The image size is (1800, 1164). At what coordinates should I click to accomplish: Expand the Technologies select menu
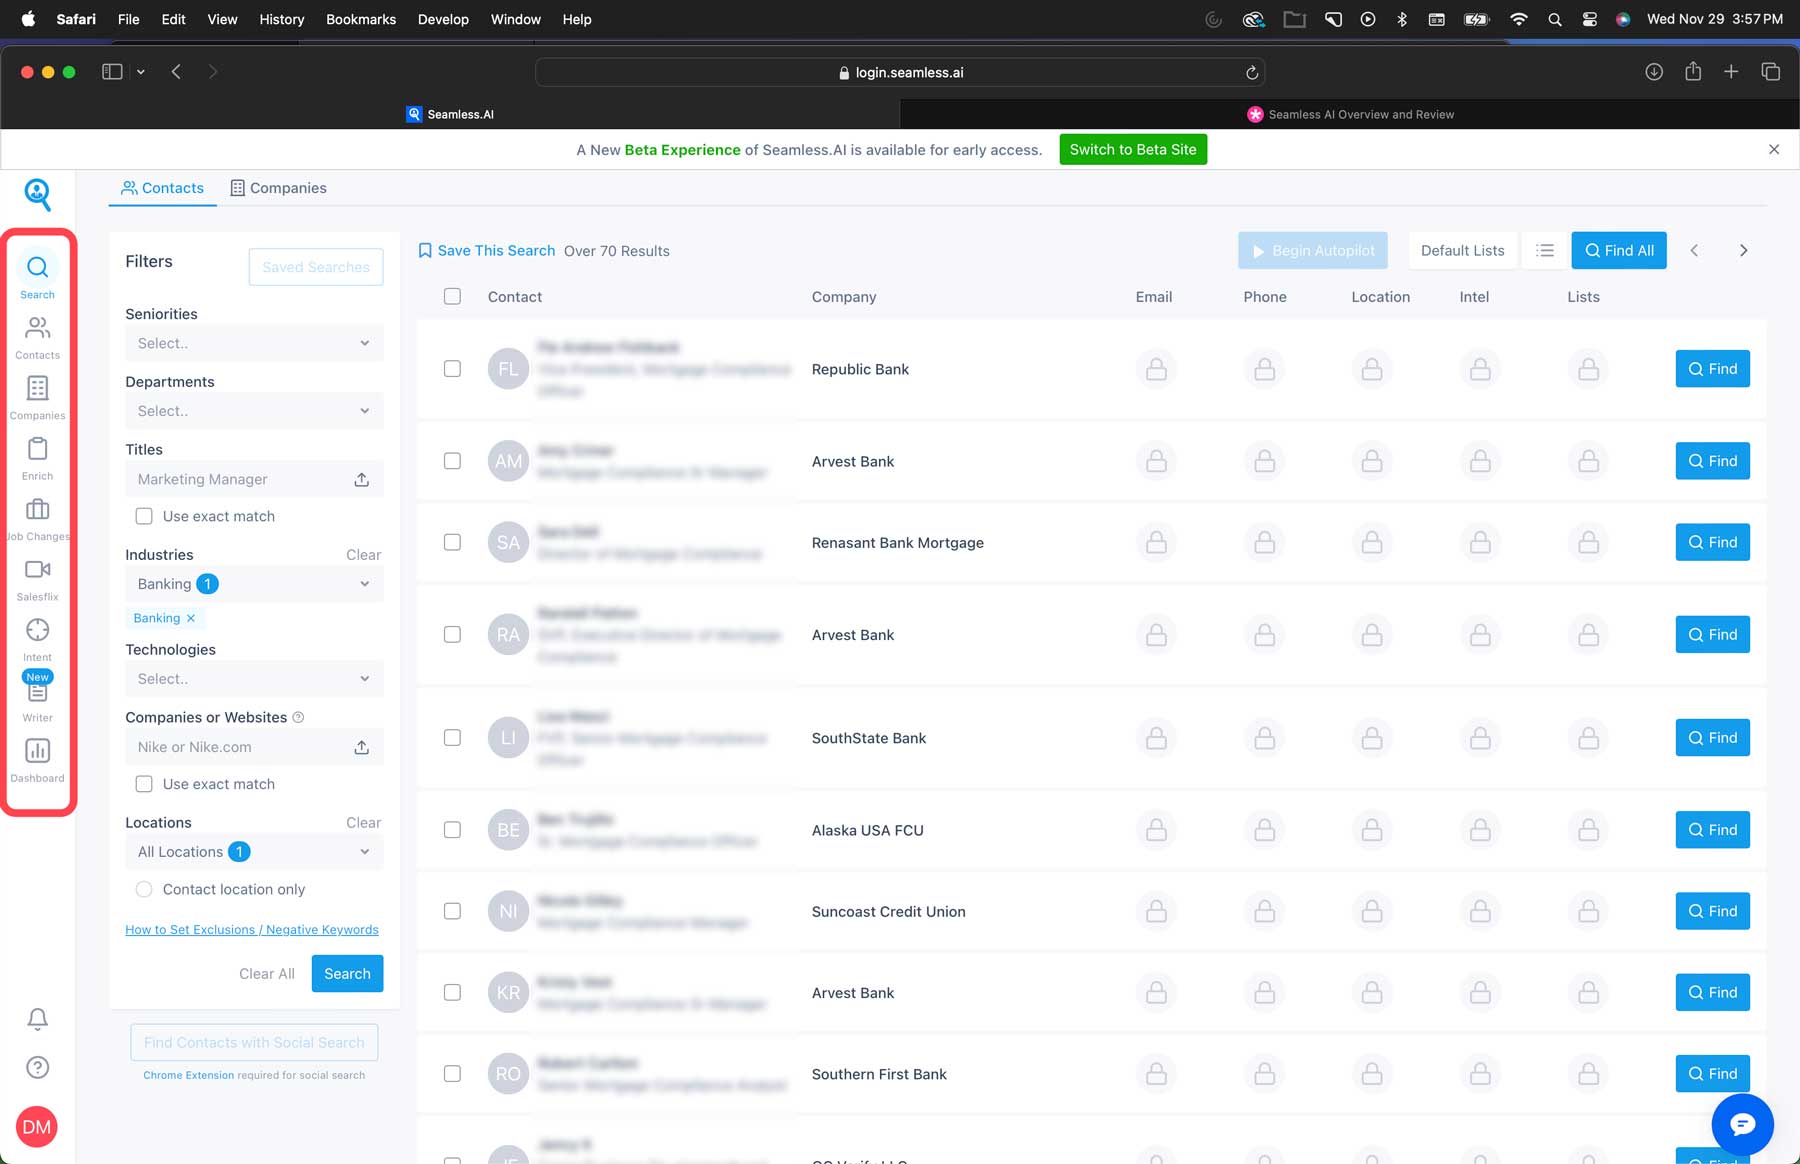253,678
